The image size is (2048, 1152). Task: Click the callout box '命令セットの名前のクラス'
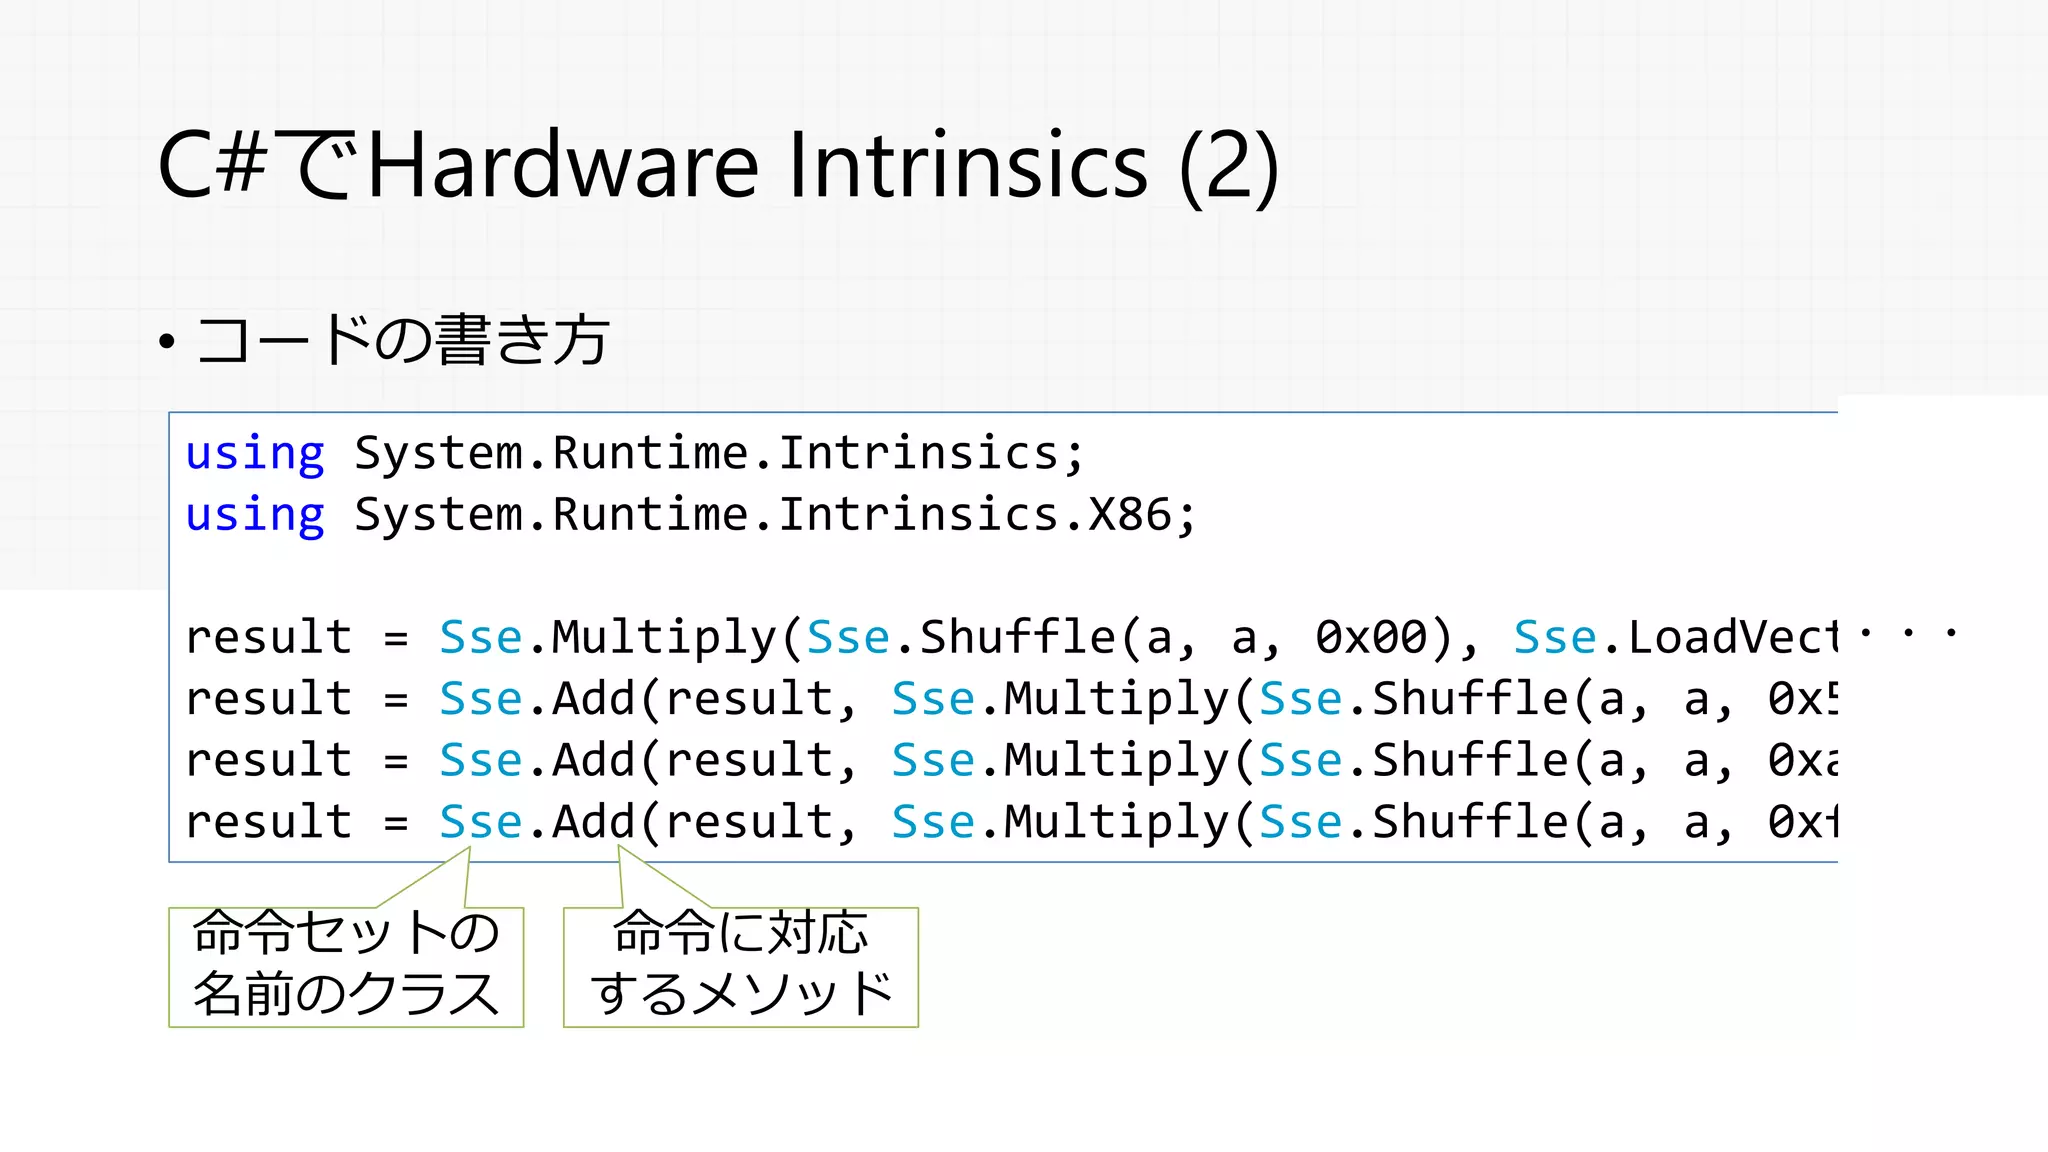coord(346,966)
